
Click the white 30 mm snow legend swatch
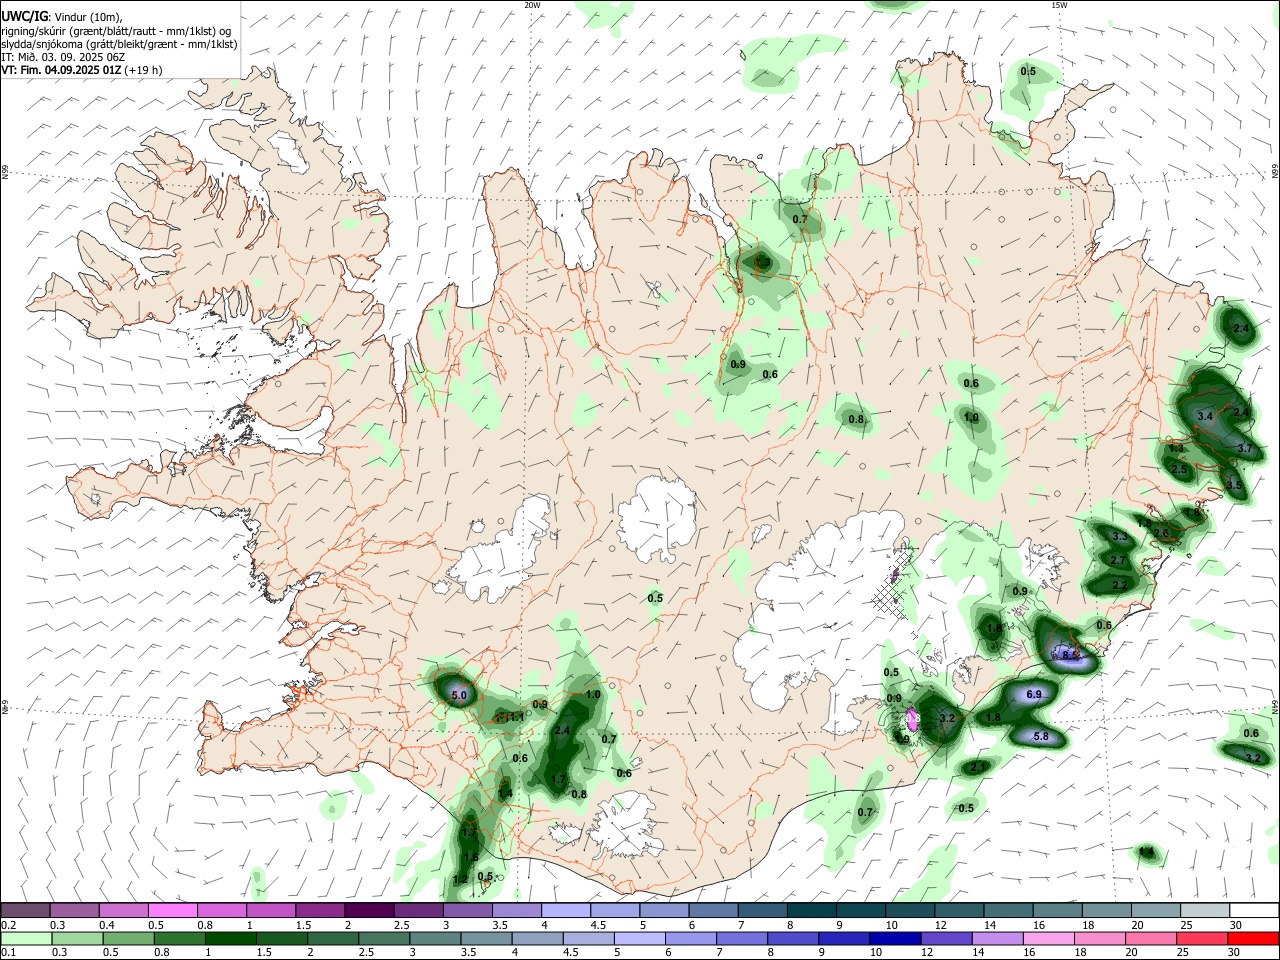coord(1253,910)
